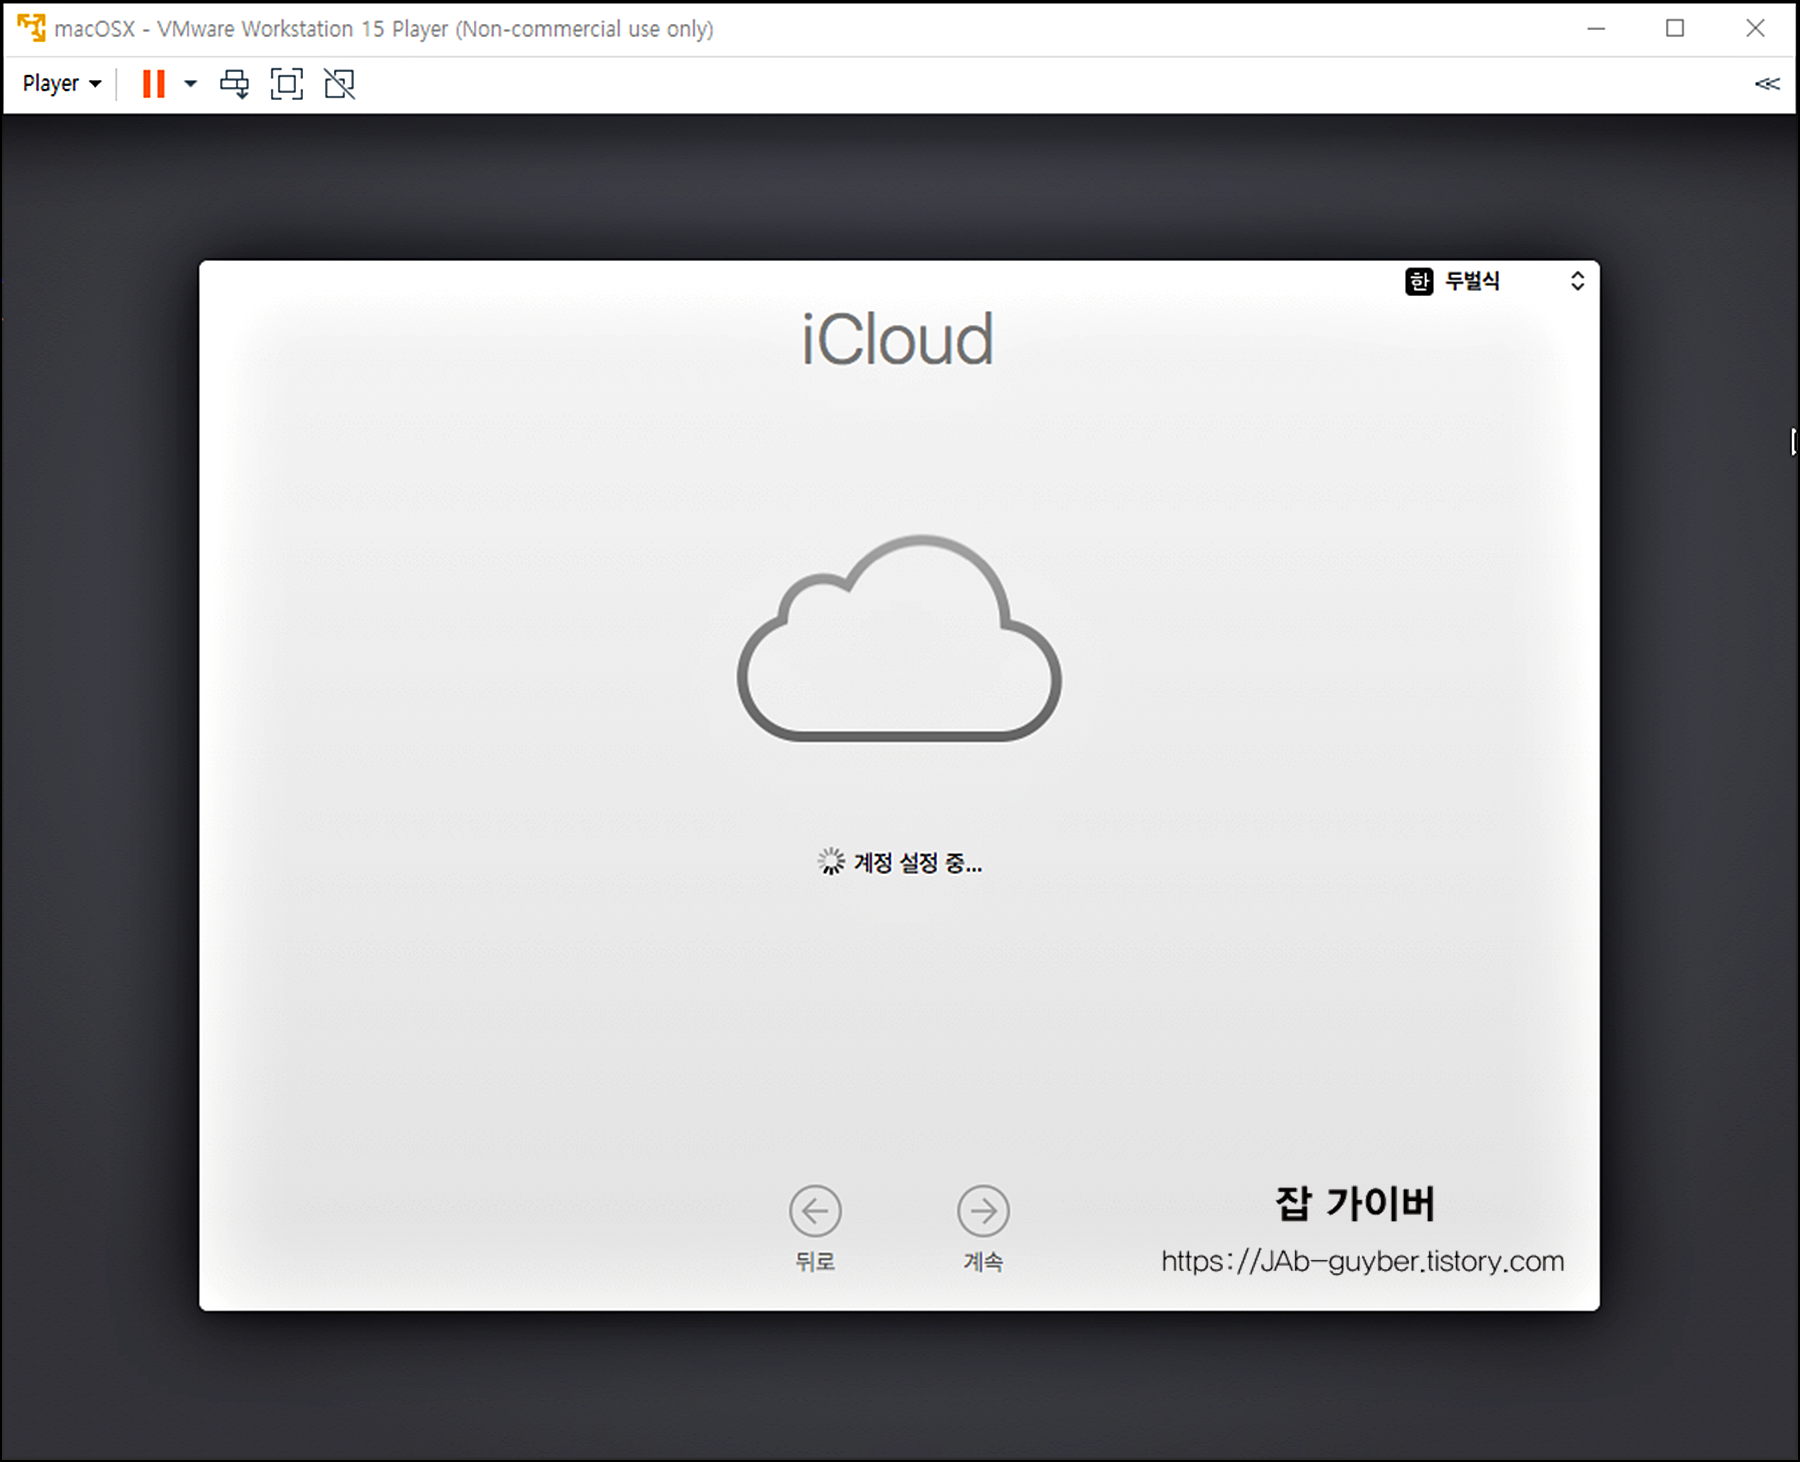Click the iCloud cloud icon
The height and width of the screenshot is (1462, 1800).
899,638
